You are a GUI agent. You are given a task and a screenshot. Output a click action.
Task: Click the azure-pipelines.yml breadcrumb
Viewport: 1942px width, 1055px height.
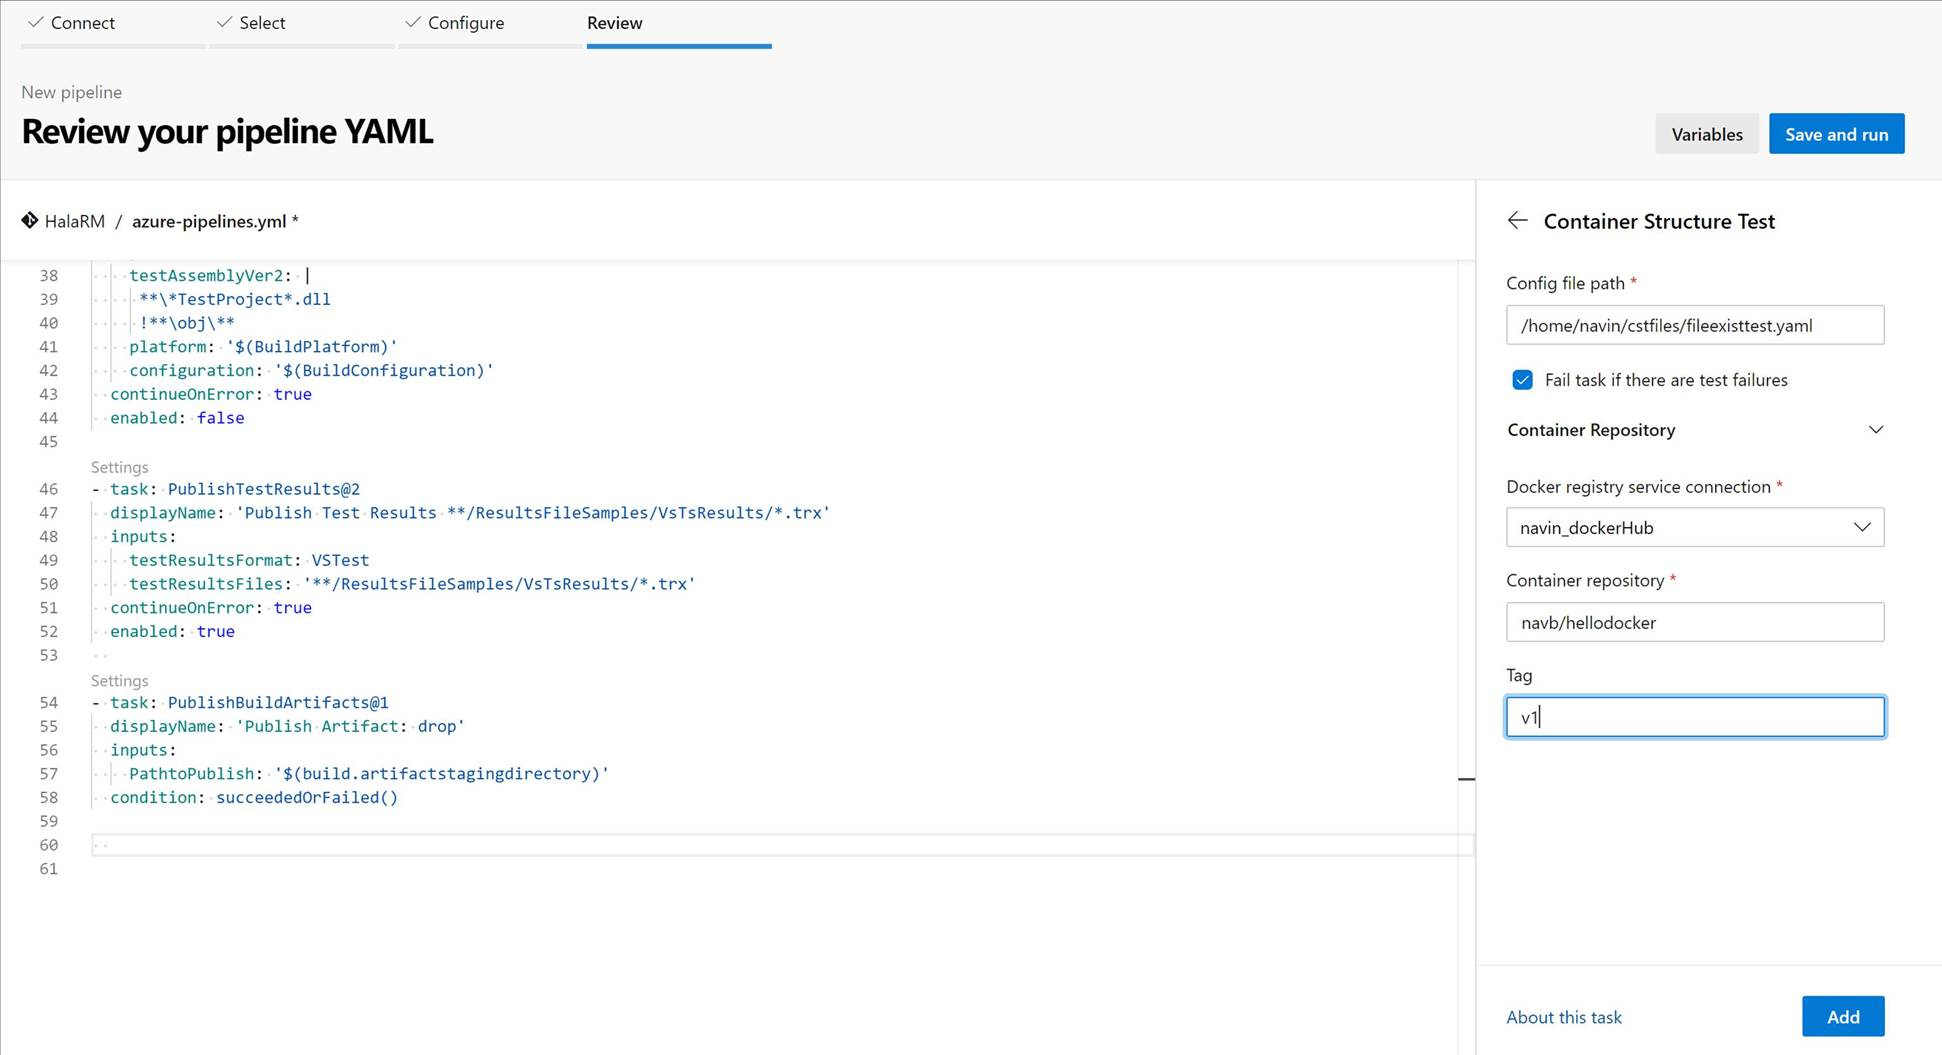pyautogui.click(x=209, y=221)
